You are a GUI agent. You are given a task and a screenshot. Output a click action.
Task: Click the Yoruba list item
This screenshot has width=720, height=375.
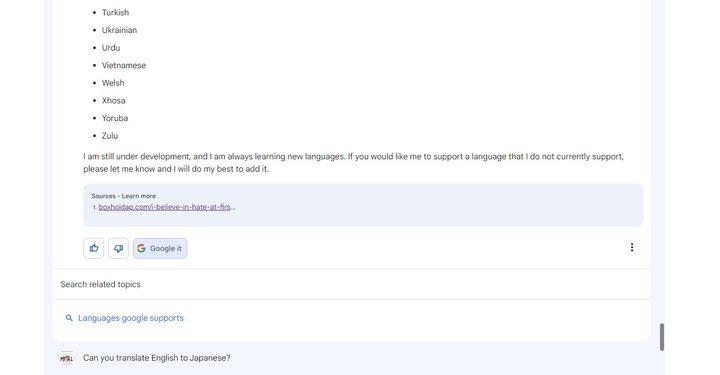115,118
